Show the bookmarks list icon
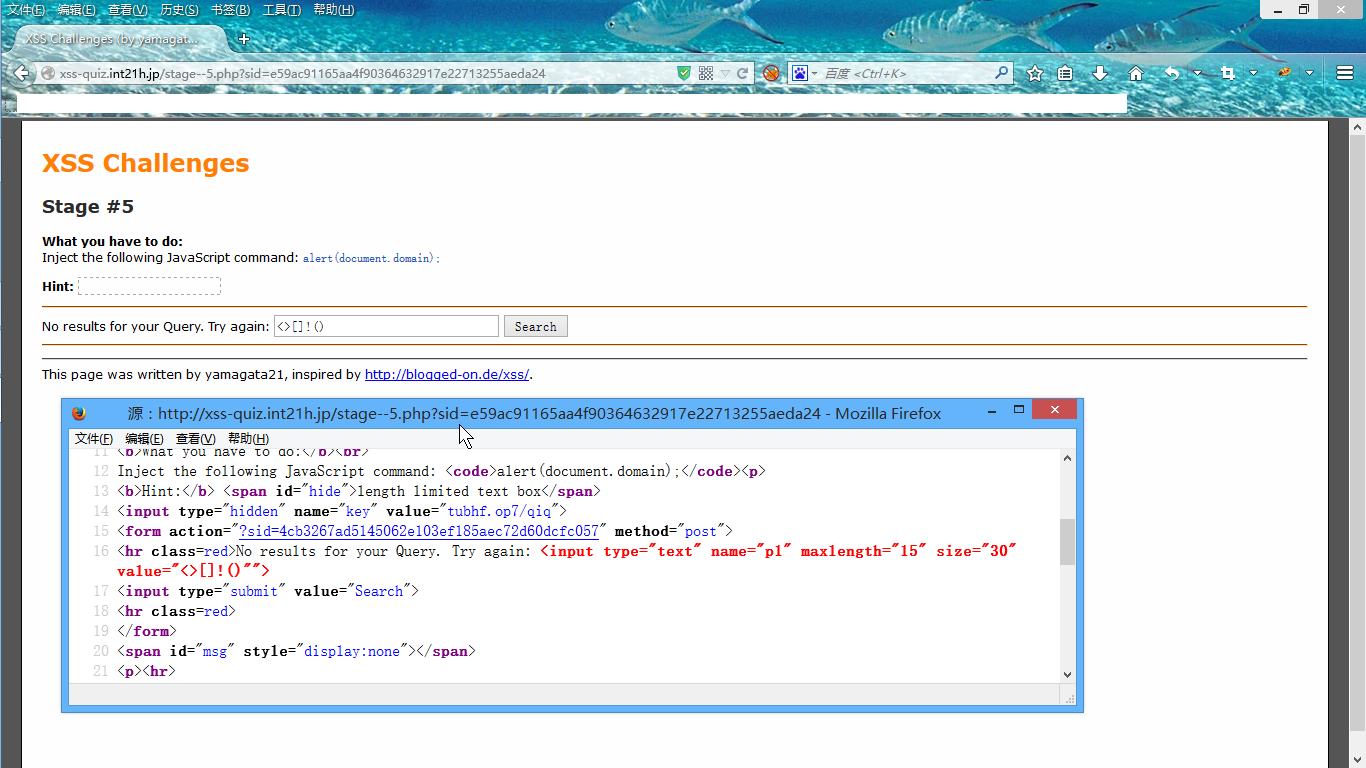 tap(1066, 73)
